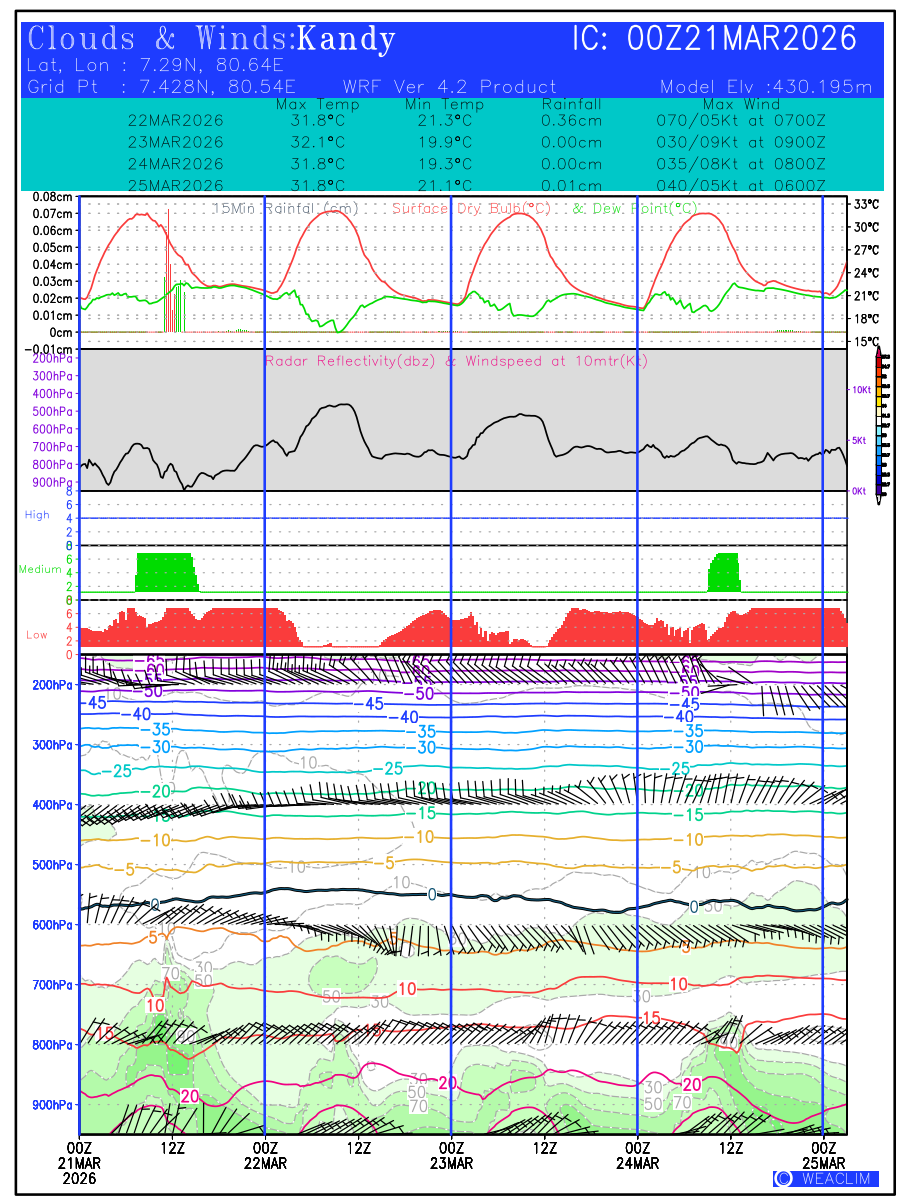Click the WEACLIM copyright logo

point(826,1178)
